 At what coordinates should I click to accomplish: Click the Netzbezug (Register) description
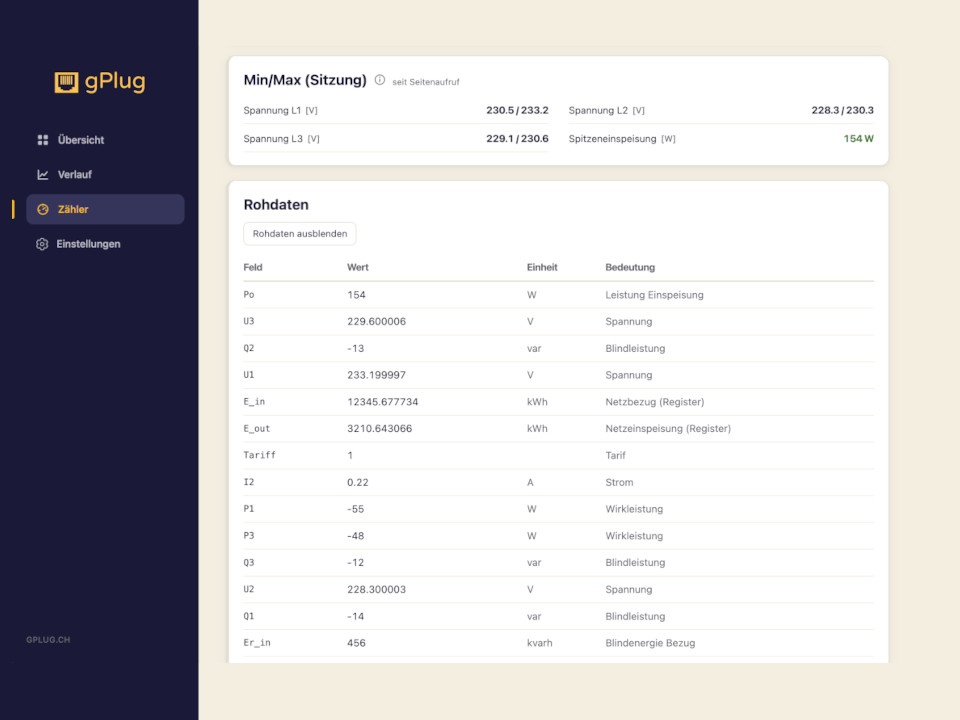(x=655, y=402)
